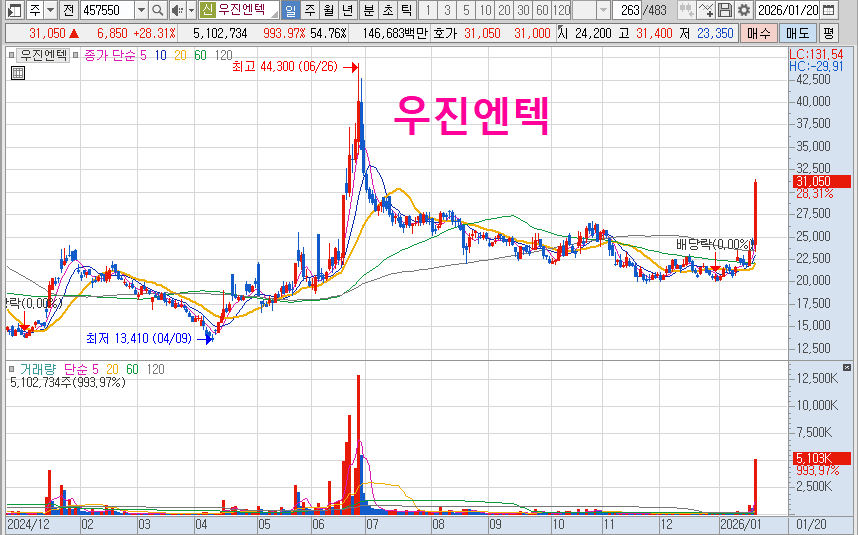The height and width of the screenshot is (535, 858).
Task: Click the date field 2026/01/20
Action: click(x=788, y=10)
